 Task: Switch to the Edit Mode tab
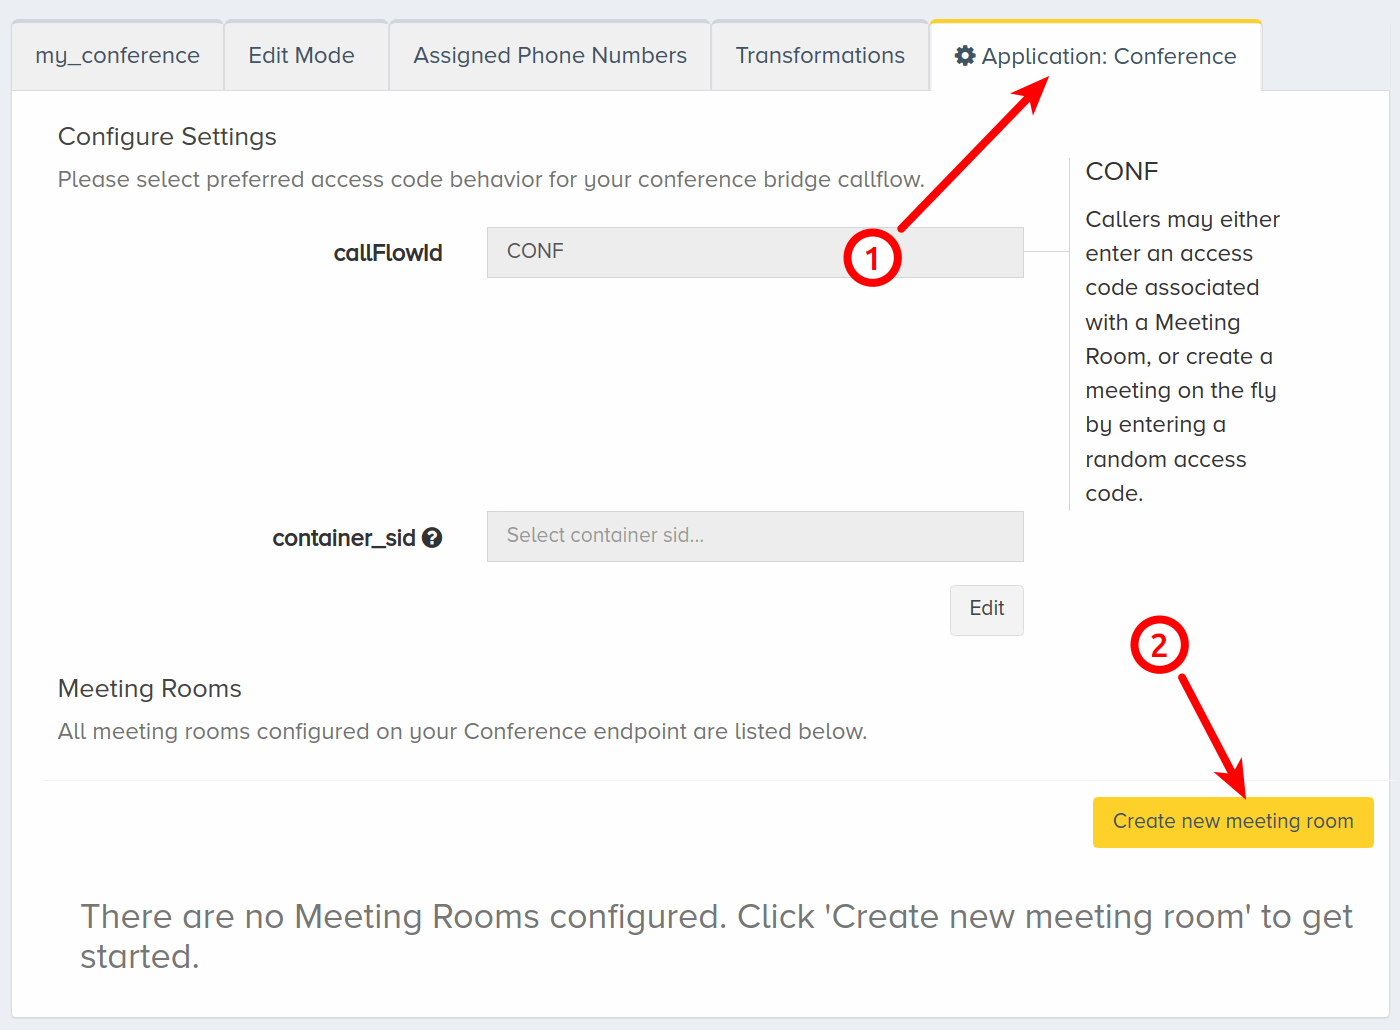tap(302, 56)
